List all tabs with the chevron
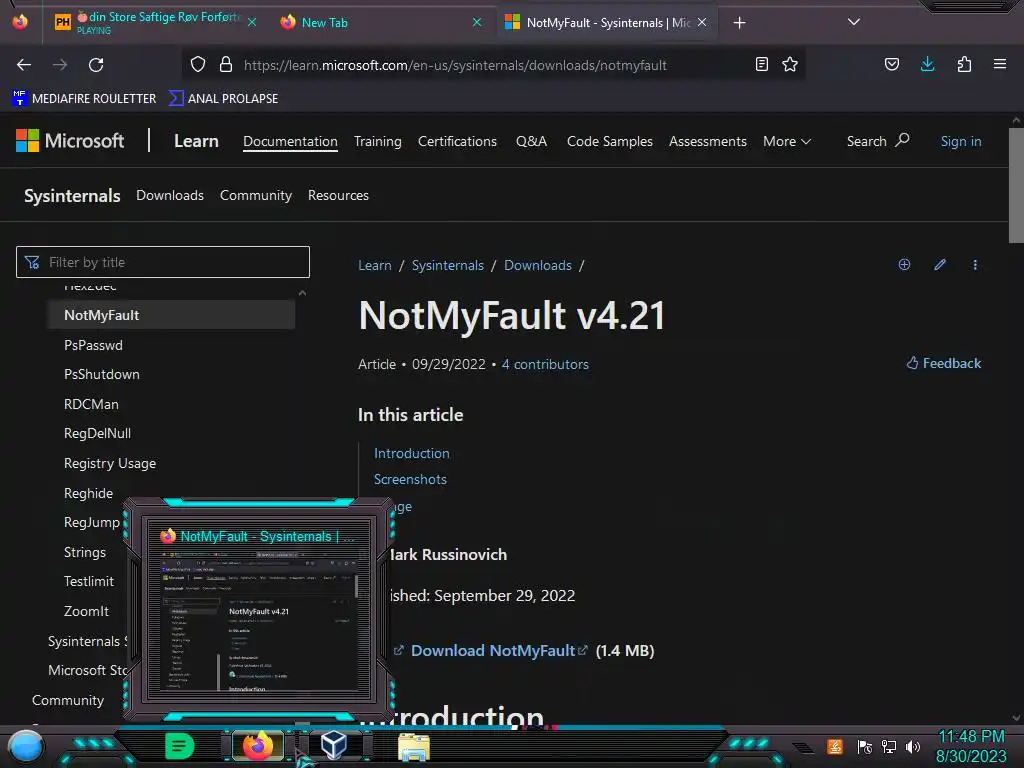The height and width of the screenshot is (768, 1024). pos(854,22)
